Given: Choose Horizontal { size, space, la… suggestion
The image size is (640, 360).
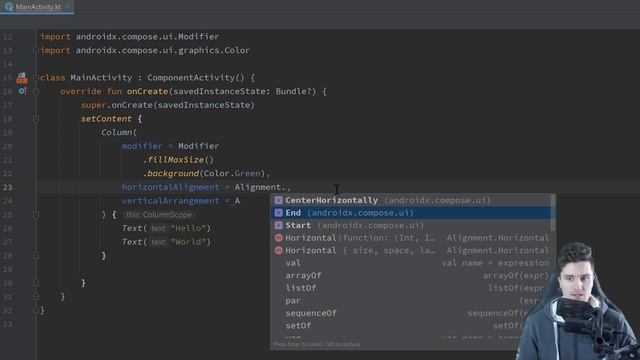Looking at the screenshot, I should [x=411, y=250].
